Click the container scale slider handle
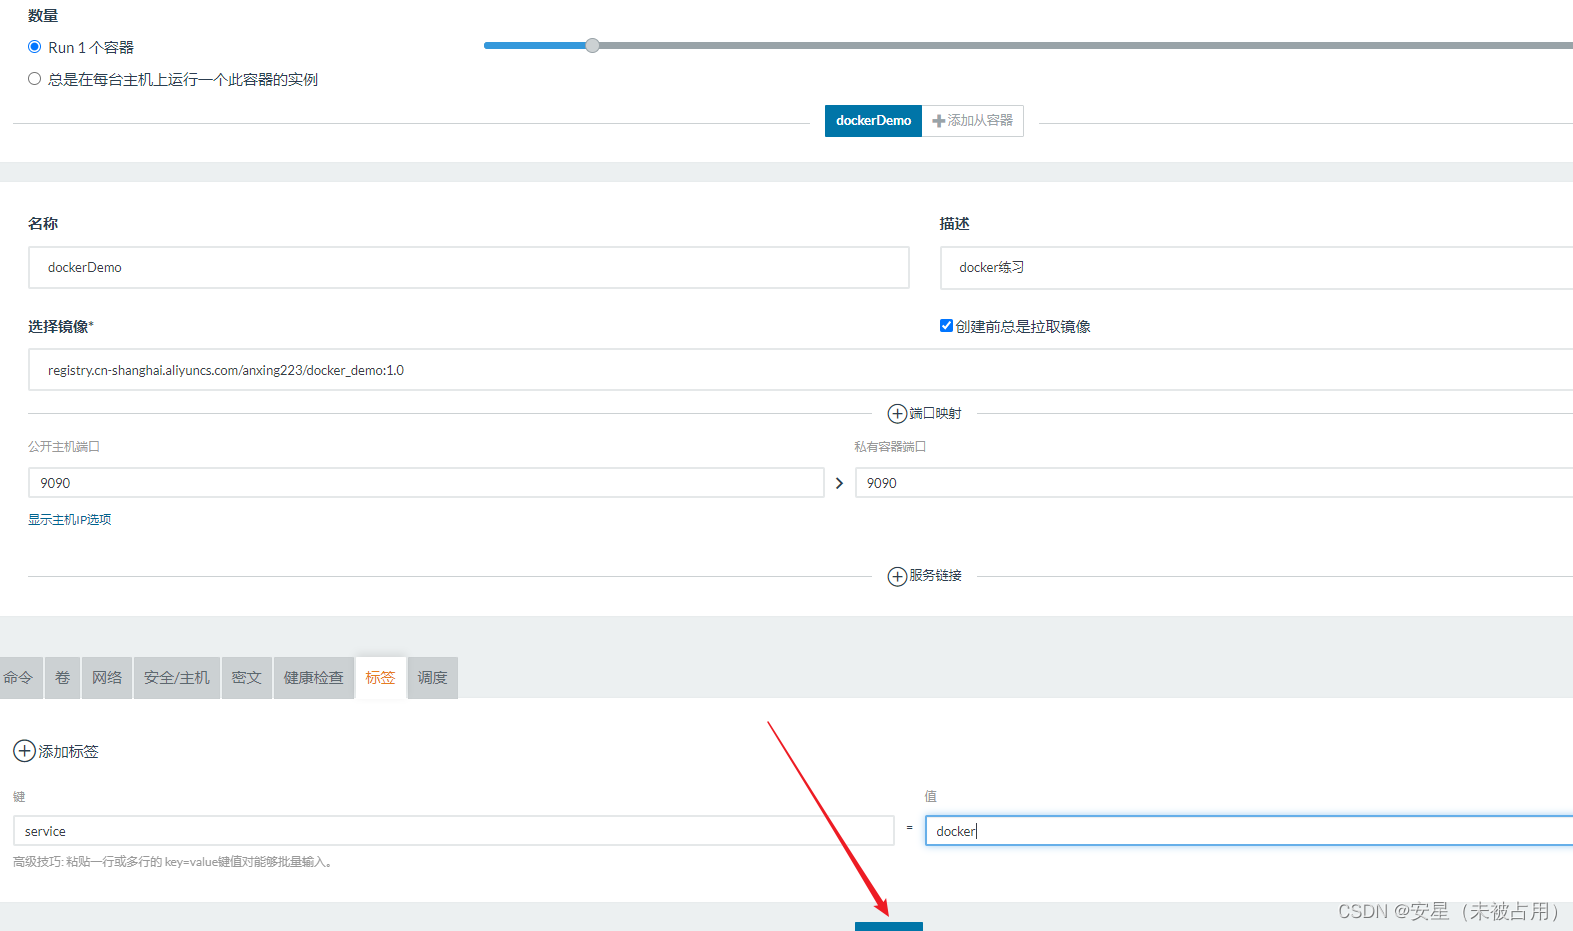The image size is (1573, 931). 593,45
